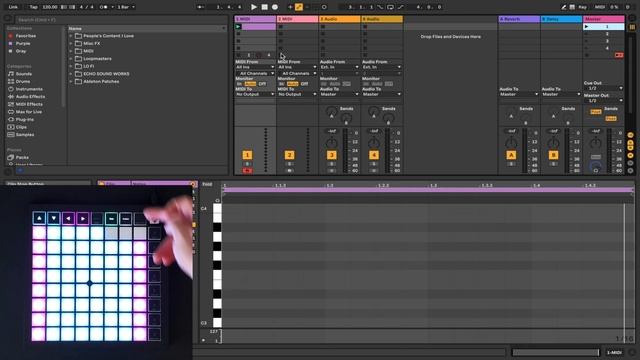
Task: Open the Samples category
Action: point(25,135)
